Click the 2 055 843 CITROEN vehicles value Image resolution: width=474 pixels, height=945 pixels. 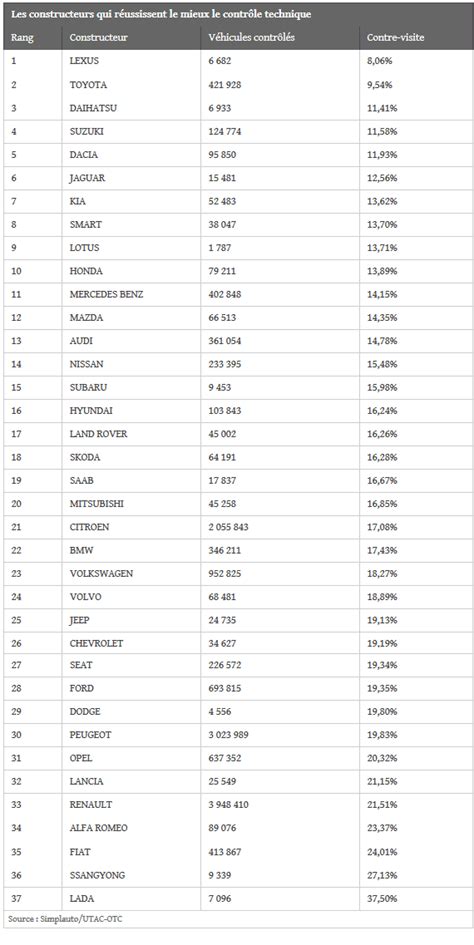pyautogui.click(x=228, y=527)
